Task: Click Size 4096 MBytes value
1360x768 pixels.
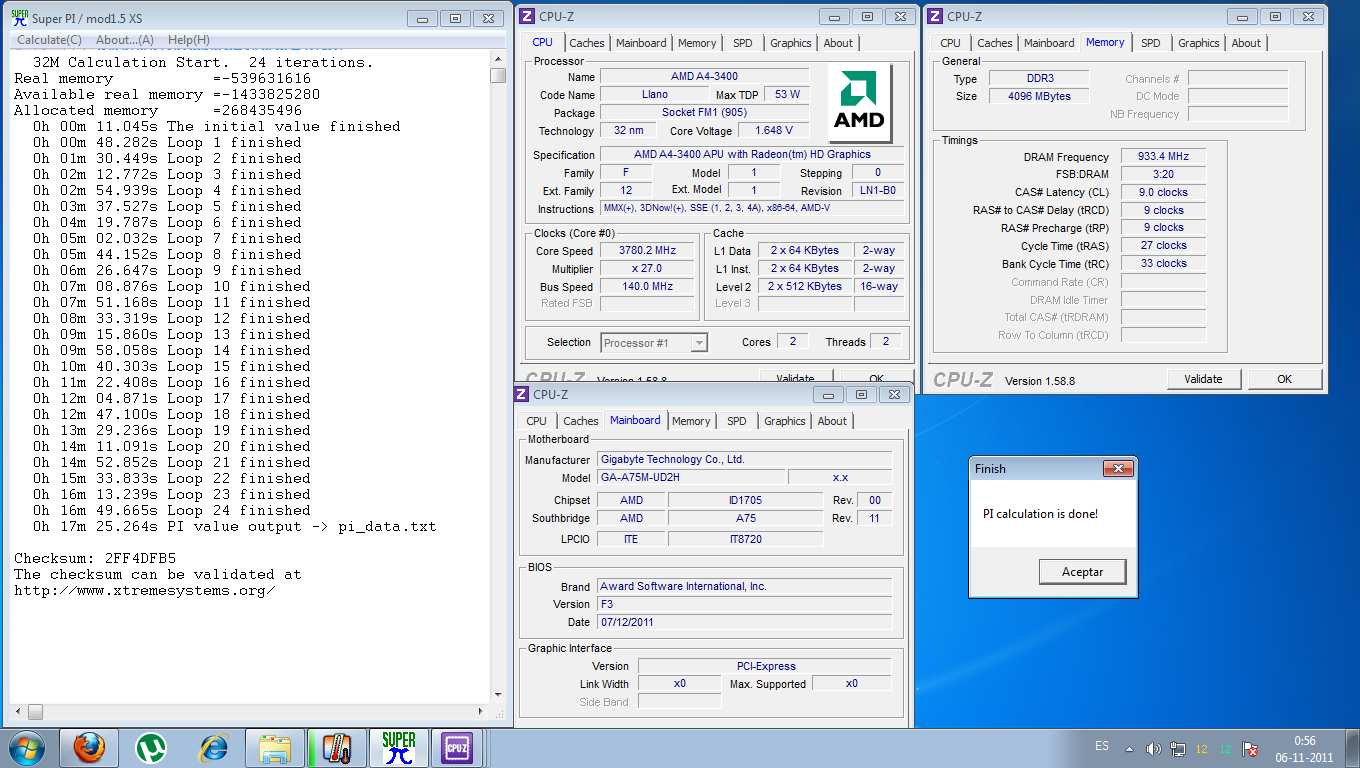Action: point(1041,96)
